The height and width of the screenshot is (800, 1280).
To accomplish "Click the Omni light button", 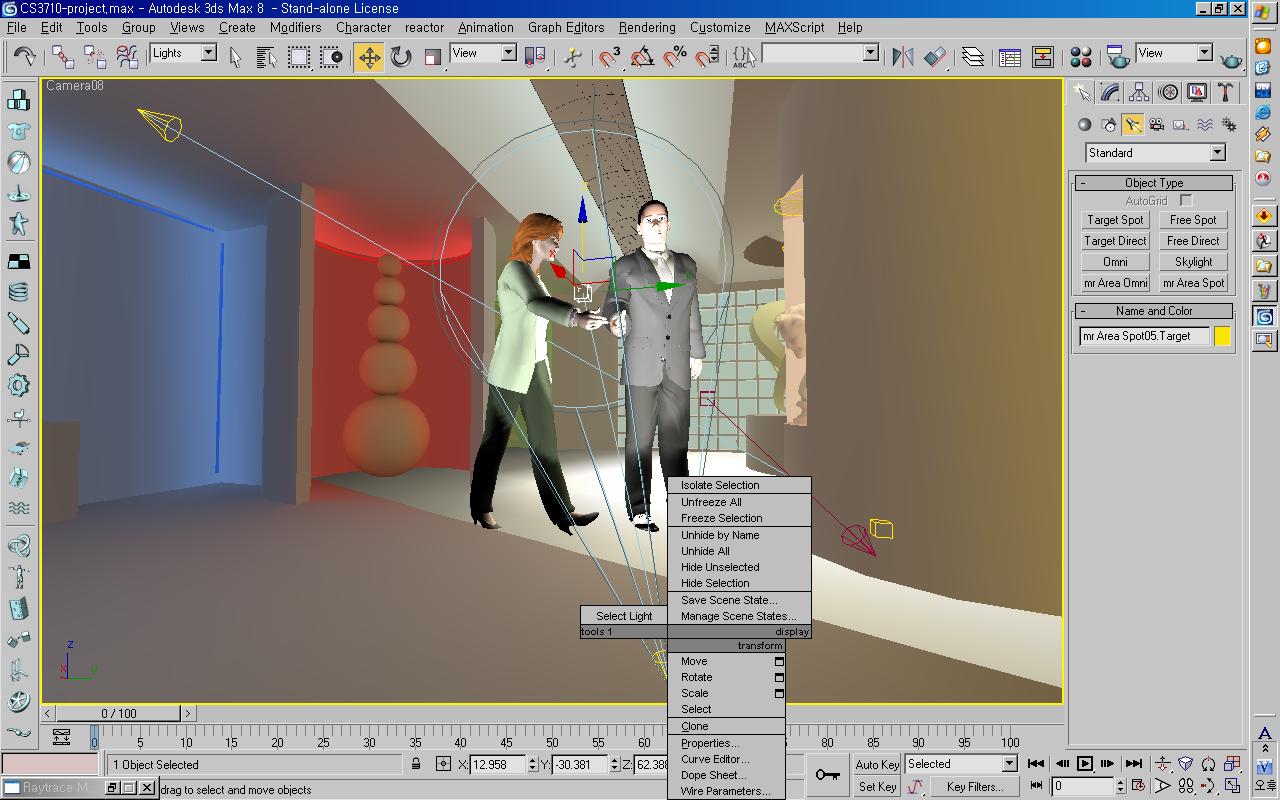I will (x=1115, y=262).
